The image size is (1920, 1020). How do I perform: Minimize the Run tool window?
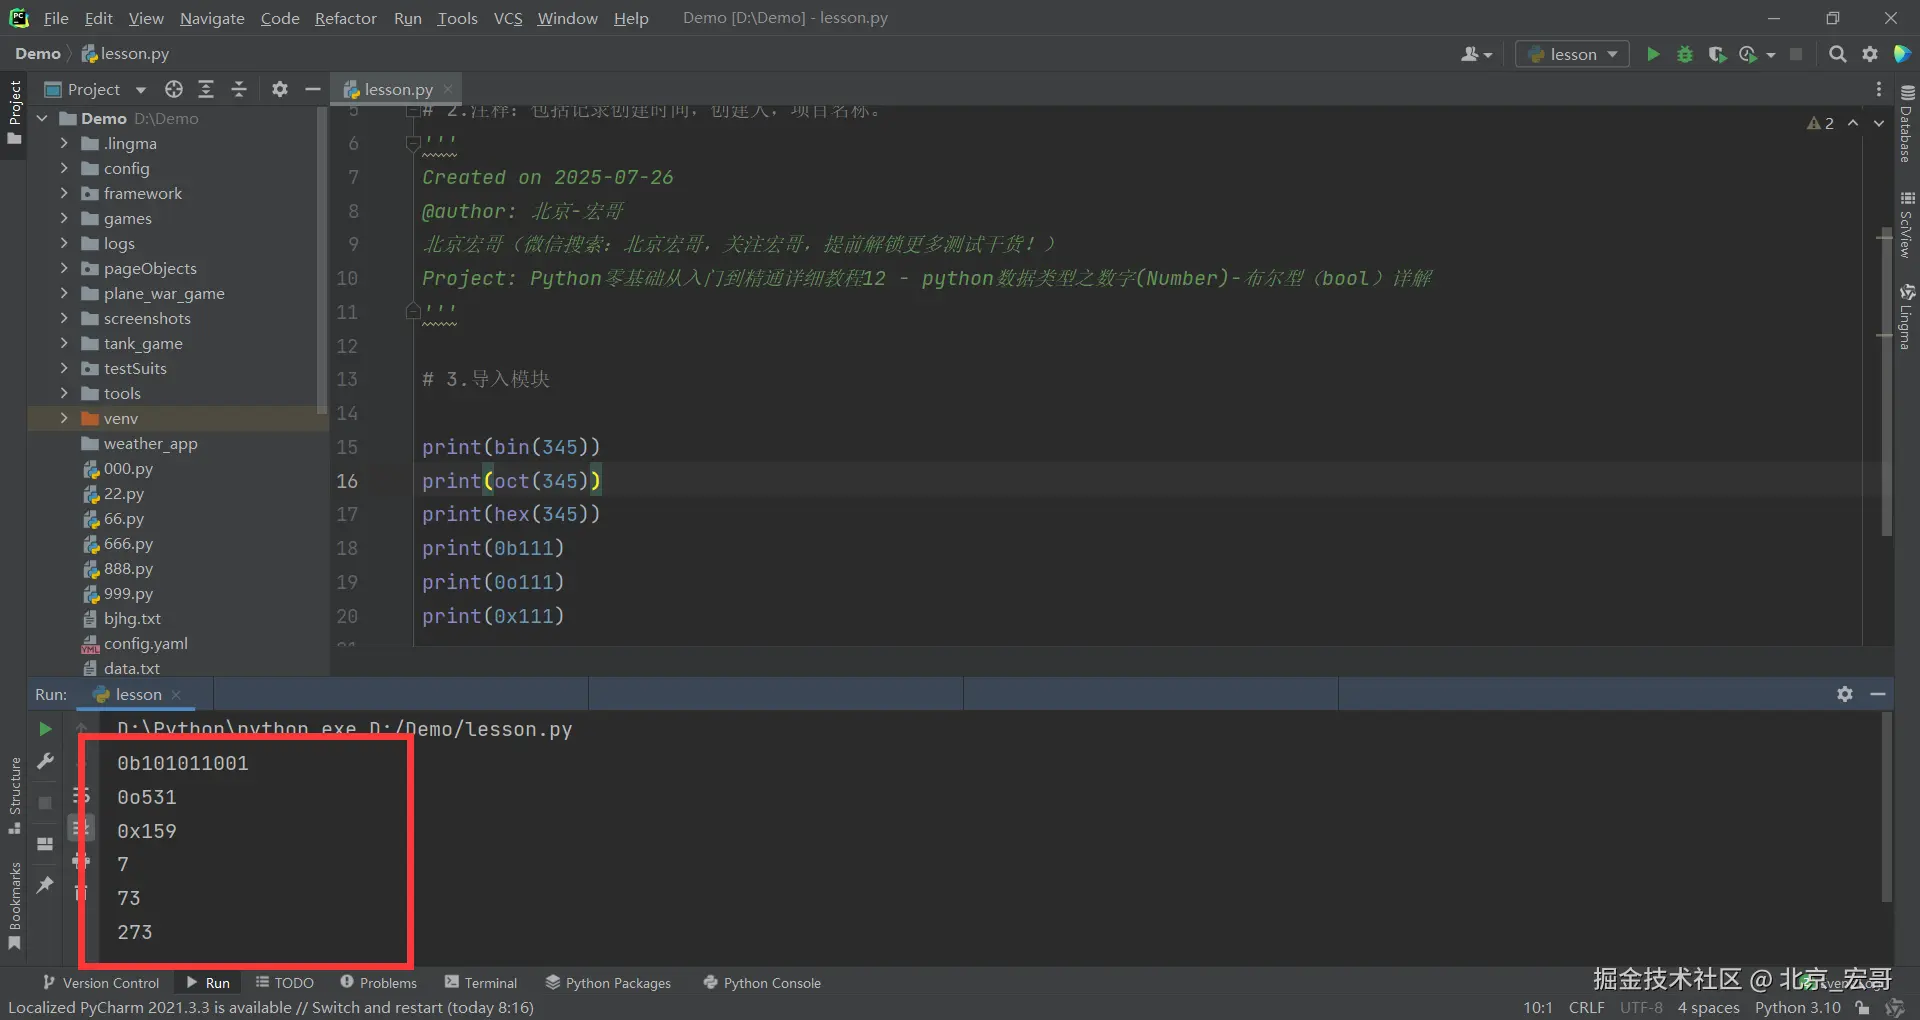(1878, 694)
